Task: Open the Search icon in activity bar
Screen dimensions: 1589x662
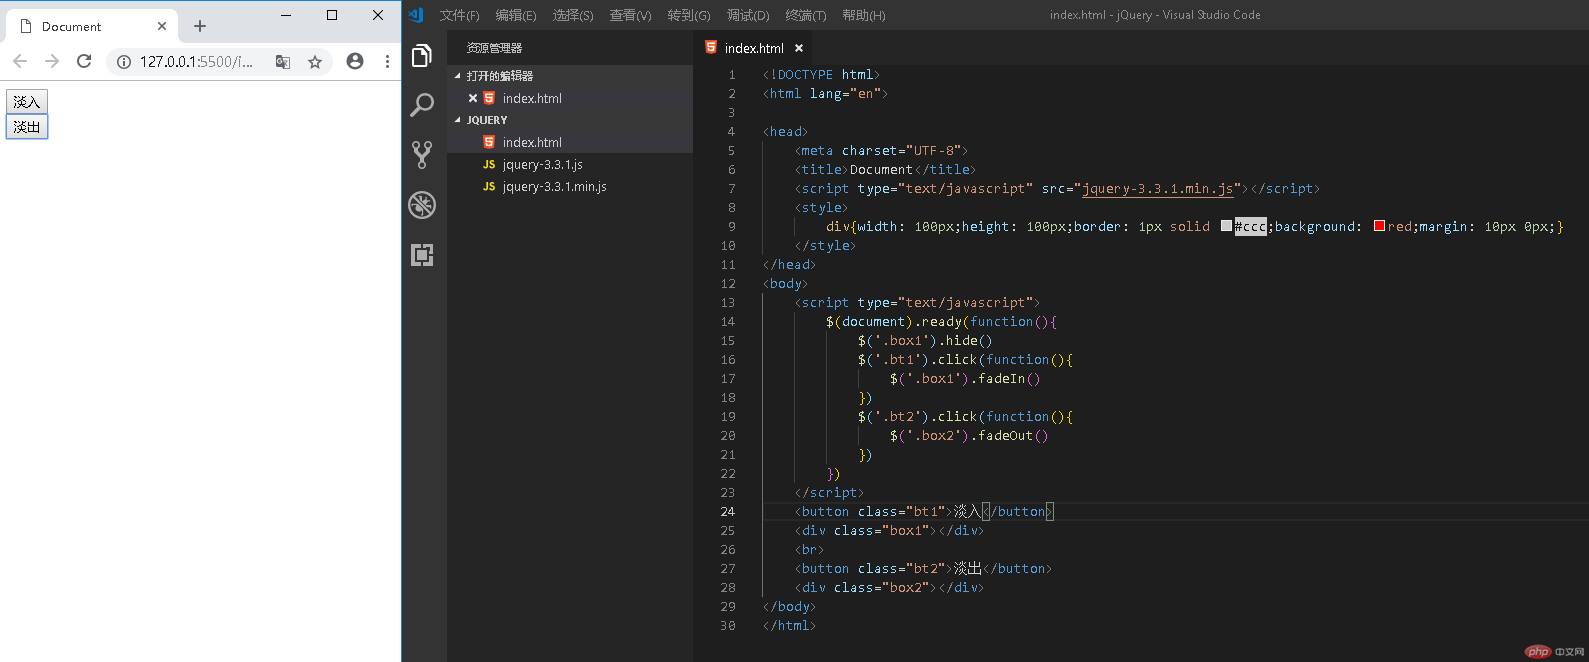Action: click(422, 105)
